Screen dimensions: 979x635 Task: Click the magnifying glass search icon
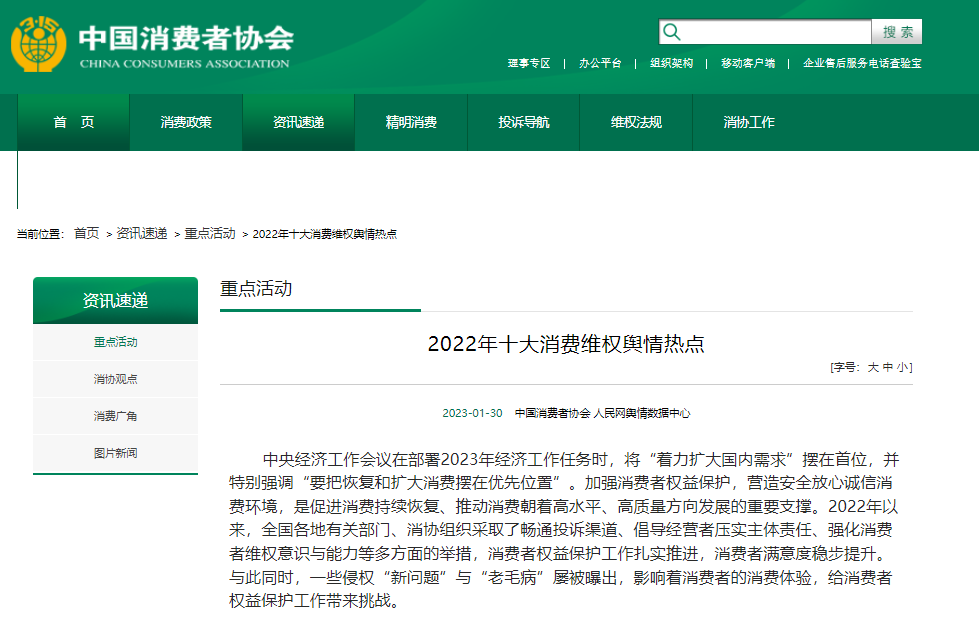(x=672, y=32)
